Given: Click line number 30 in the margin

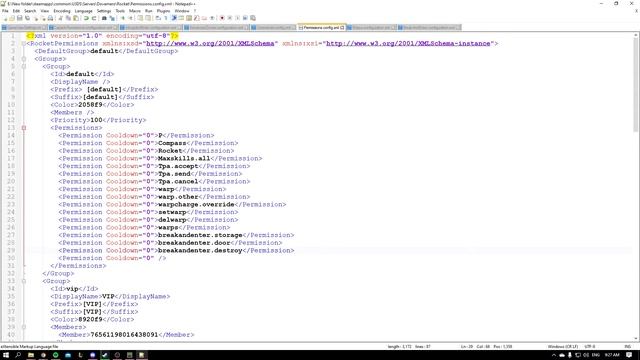Looking at the screenshot, I should [11, 258].
